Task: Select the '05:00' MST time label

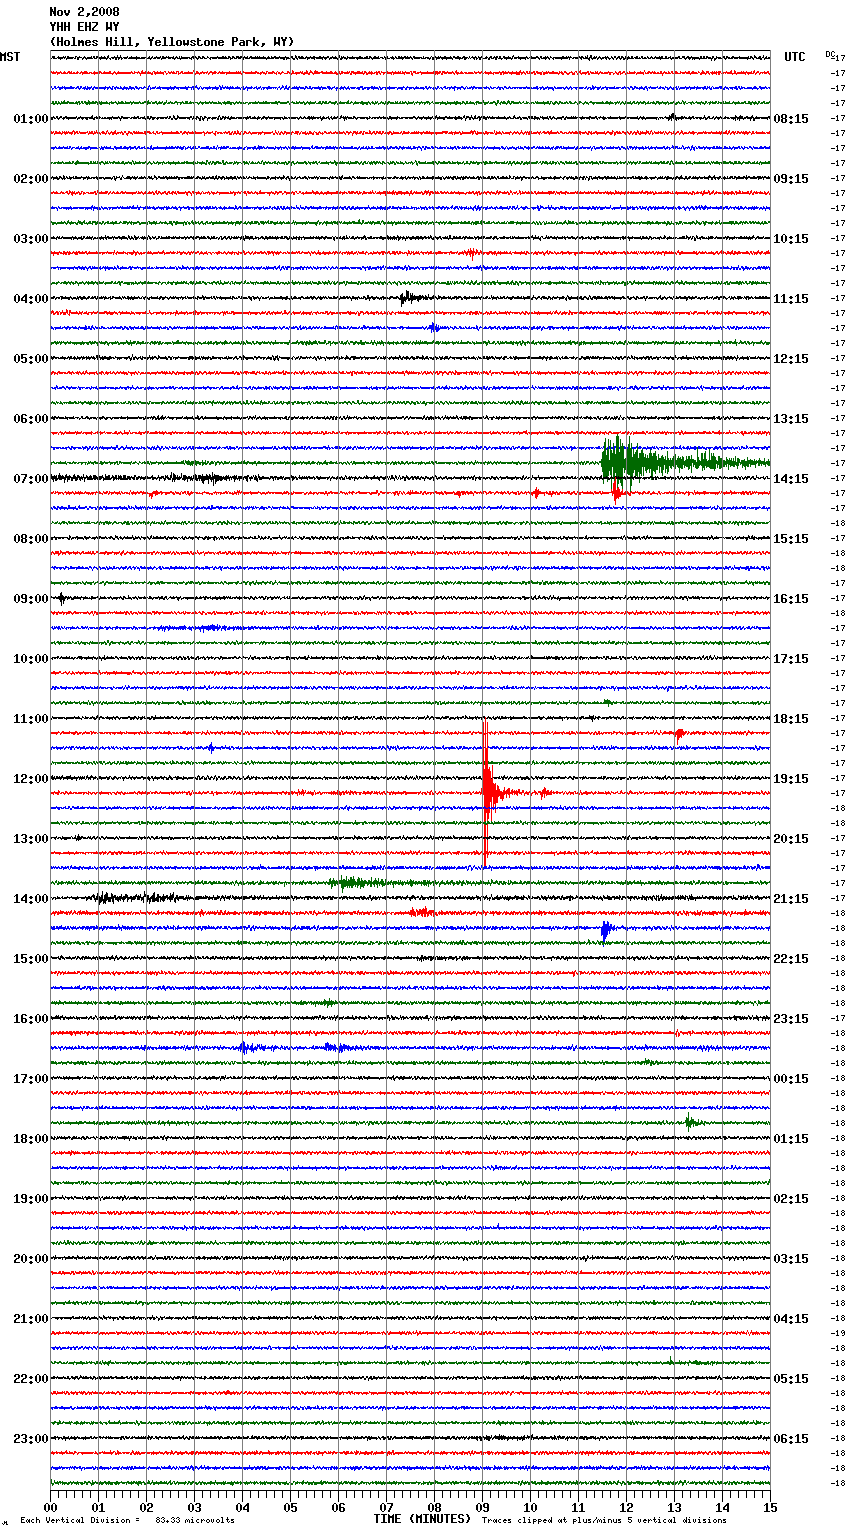Action: pyautogui.click(x=31, y=359)
